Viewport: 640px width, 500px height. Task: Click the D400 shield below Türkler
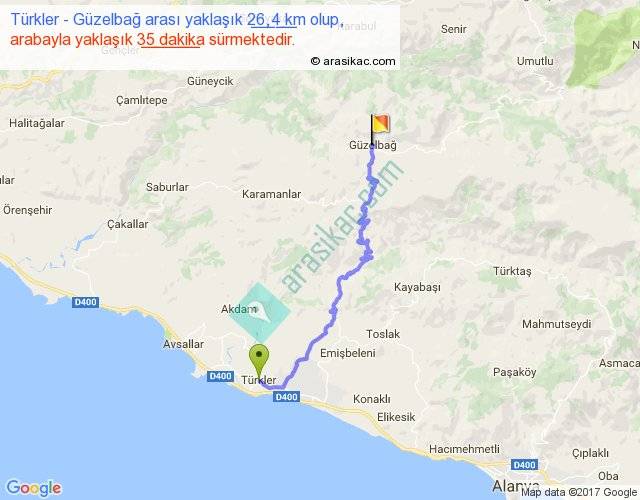287,397
